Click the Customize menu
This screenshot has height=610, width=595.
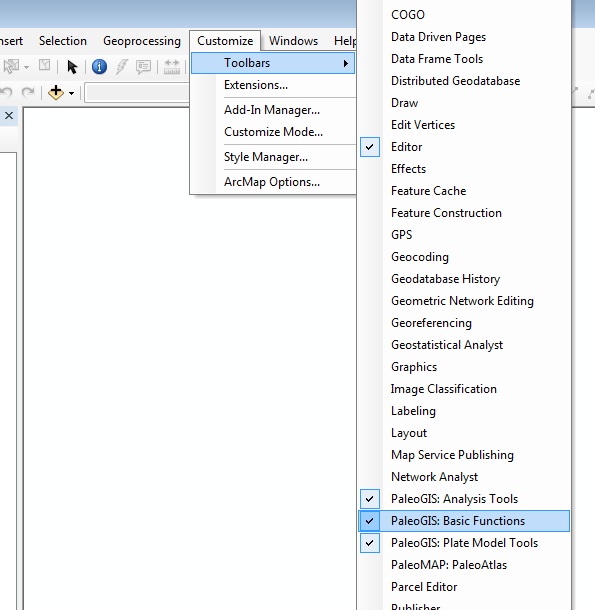[x=225, y=41]
